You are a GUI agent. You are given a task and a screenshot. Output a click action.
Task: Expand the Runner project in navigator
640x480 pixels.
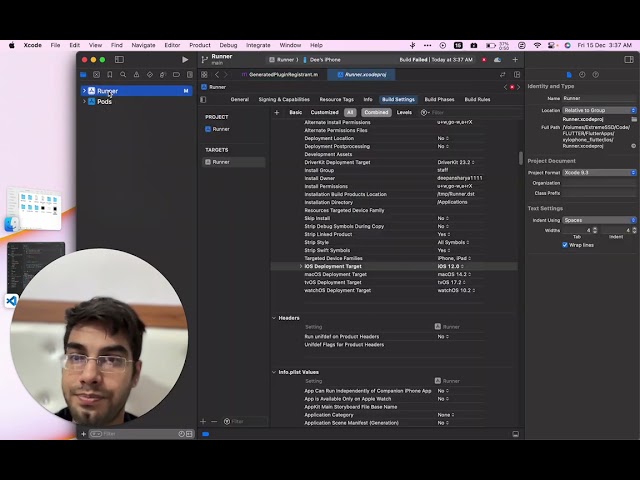84,91
